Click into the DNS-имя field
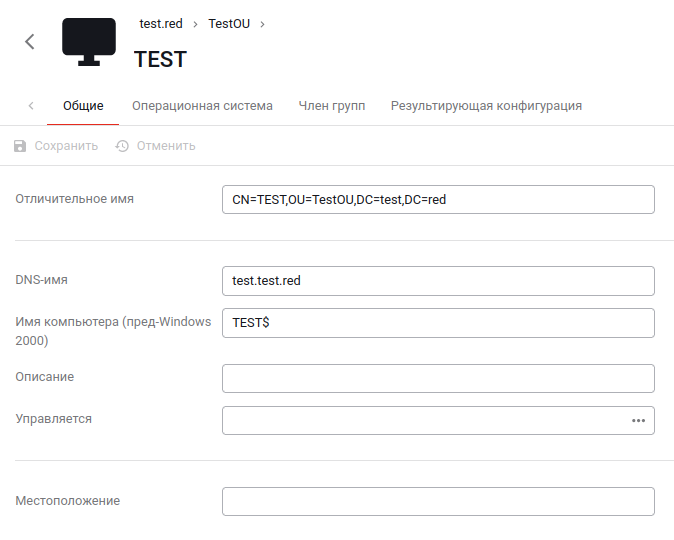 click(438, 281)
